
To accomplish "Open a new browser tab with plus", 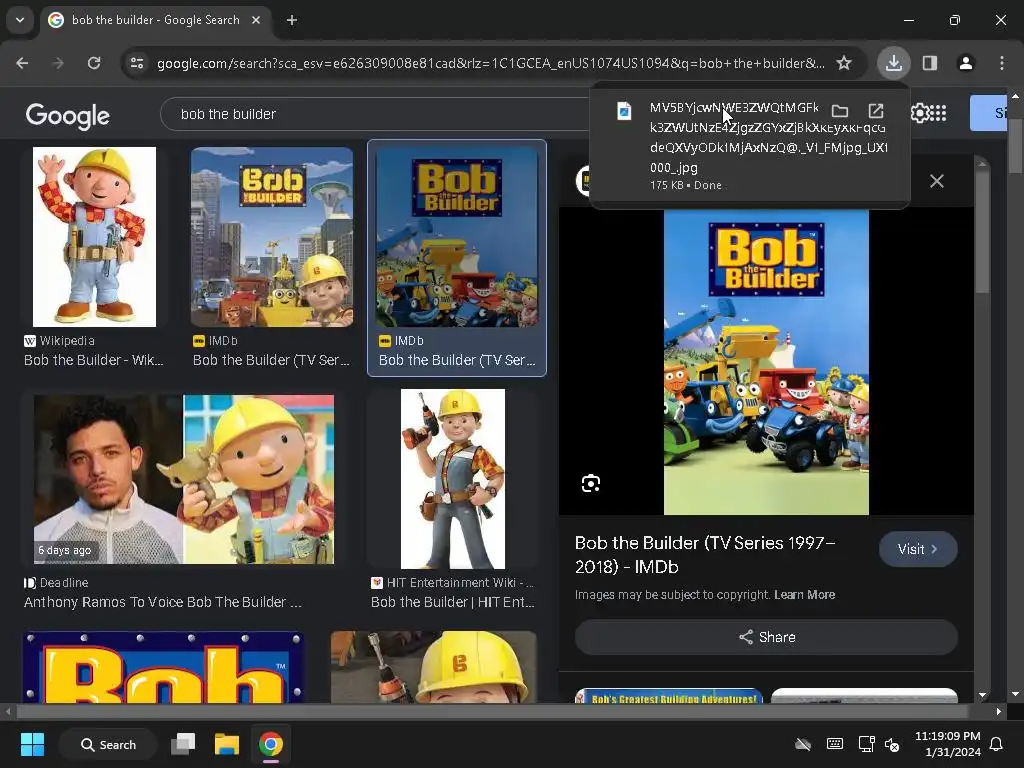I will click(292, 20).
